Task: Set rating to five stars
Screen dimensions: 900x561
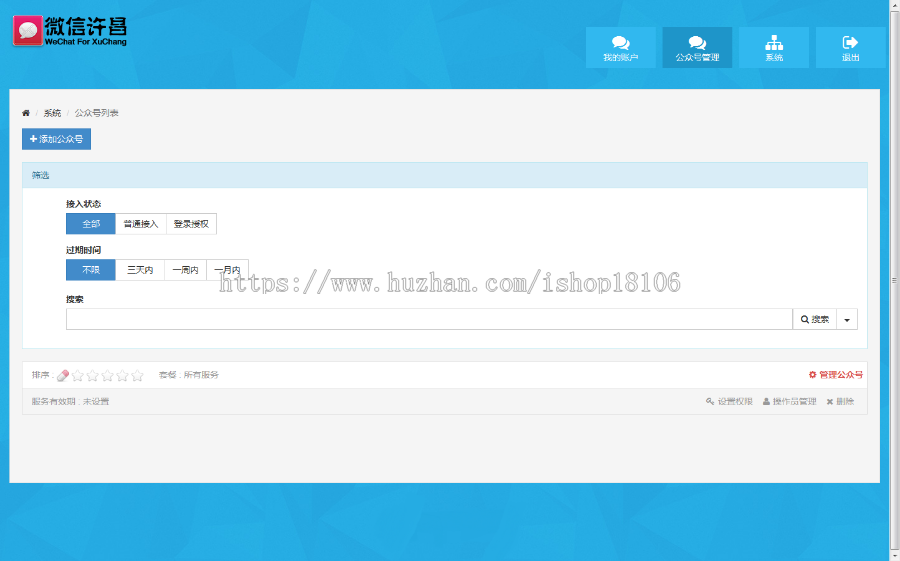Action: (137, 376)
